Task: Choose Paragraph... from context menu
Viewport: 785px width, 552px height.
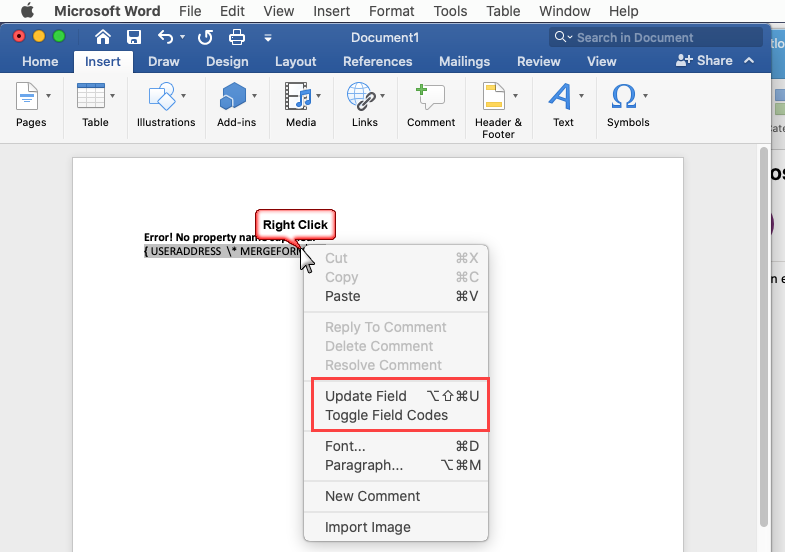Action: 396,465
